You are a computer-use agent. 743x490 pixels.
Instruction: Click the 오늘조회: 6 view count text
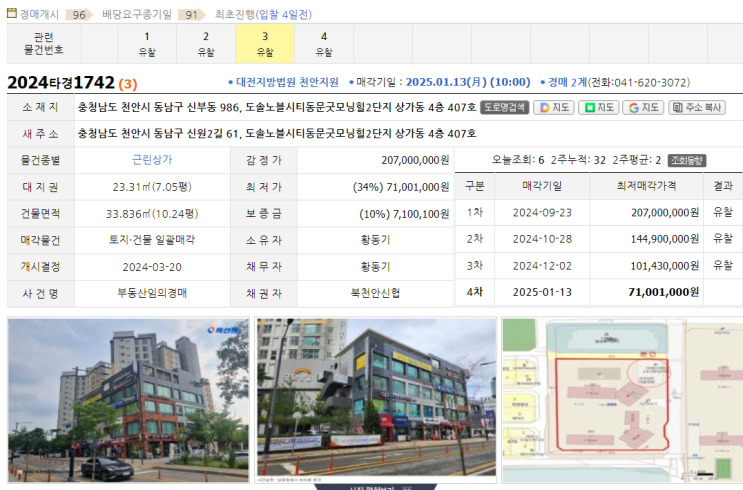[x=517, y=160]
